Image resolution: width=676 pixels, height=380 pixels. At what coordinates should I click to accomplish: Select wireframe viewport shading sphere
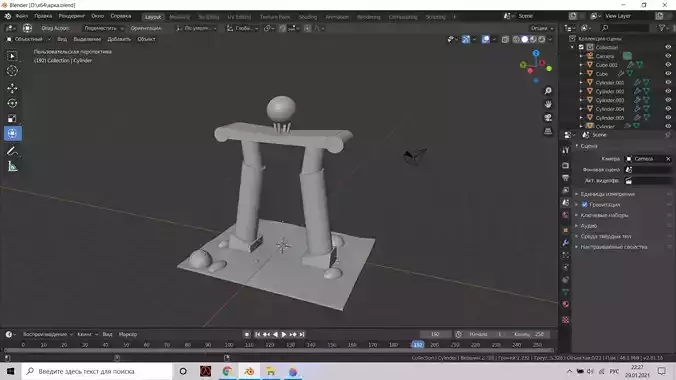pyautogui.click(x=516, y=40)
